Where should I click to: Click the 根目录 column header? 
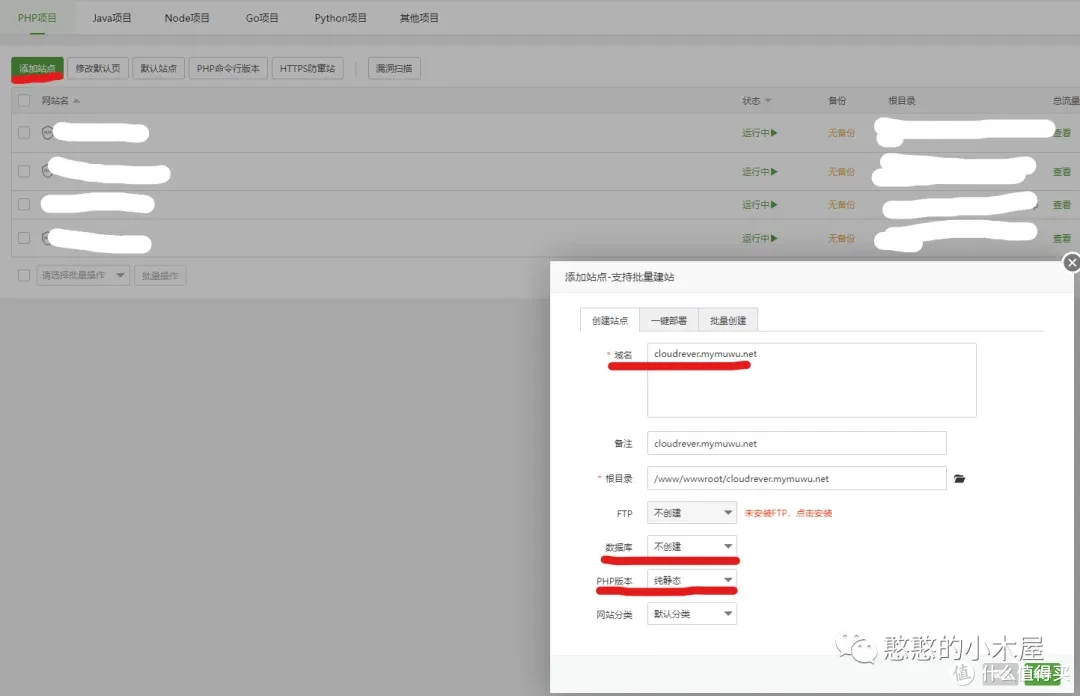coord(902,101)
